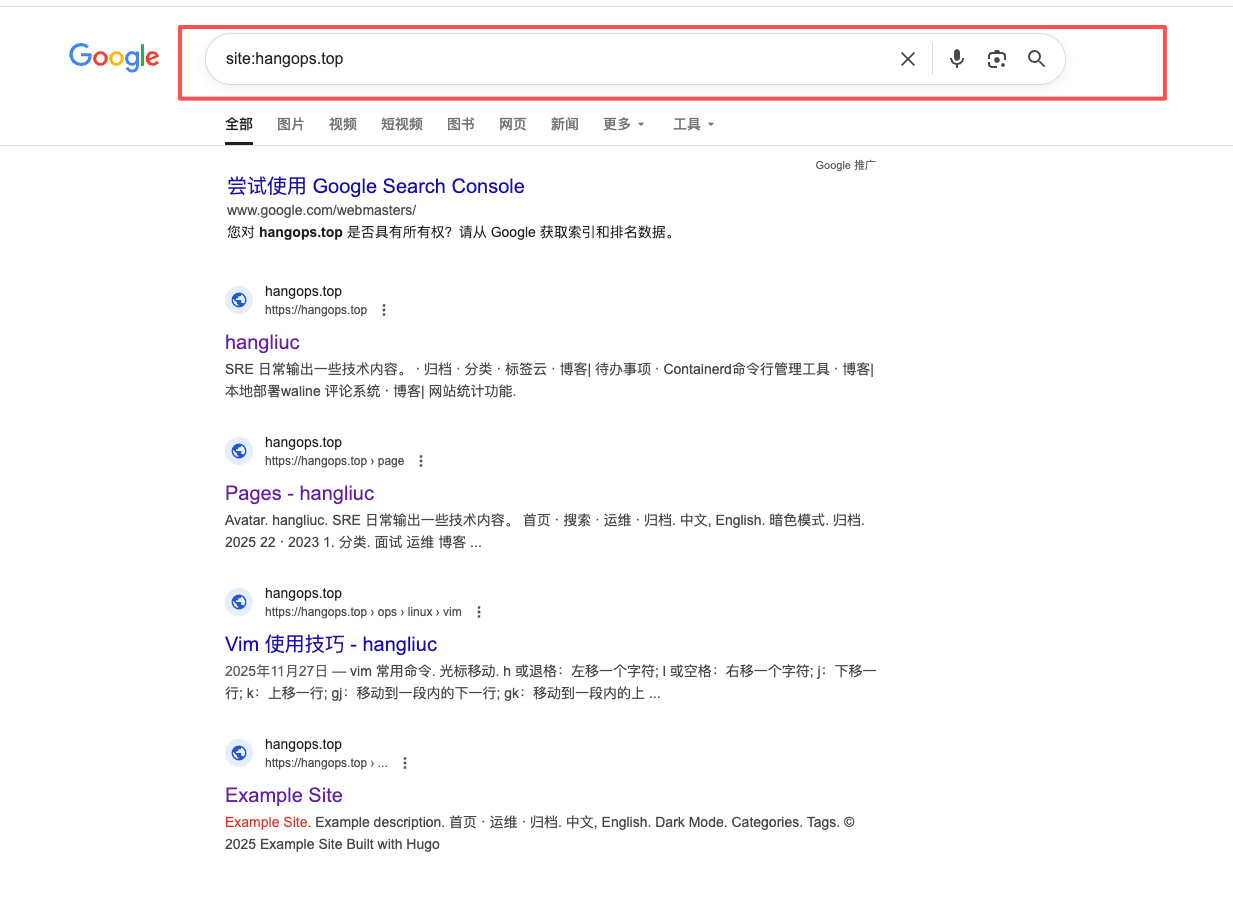Expand the 更多 dropdown menu
Screen dimensions: 1233x899
[621, 124]
